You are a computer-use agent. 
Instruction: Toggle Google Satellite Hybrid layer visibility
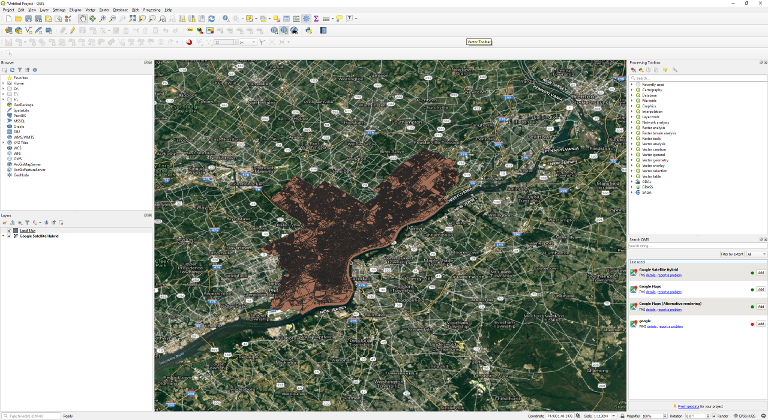click(9, 236)
